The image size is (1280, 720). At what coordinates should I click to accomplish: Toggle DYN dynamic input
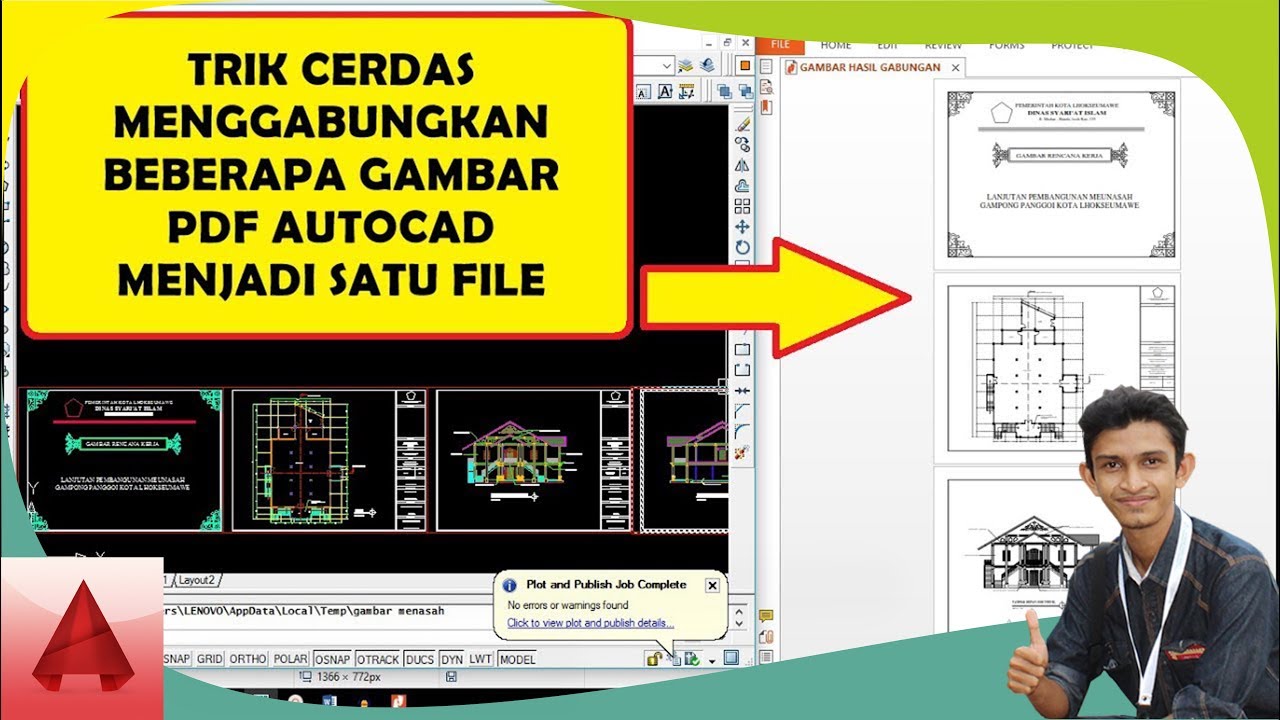452,659
